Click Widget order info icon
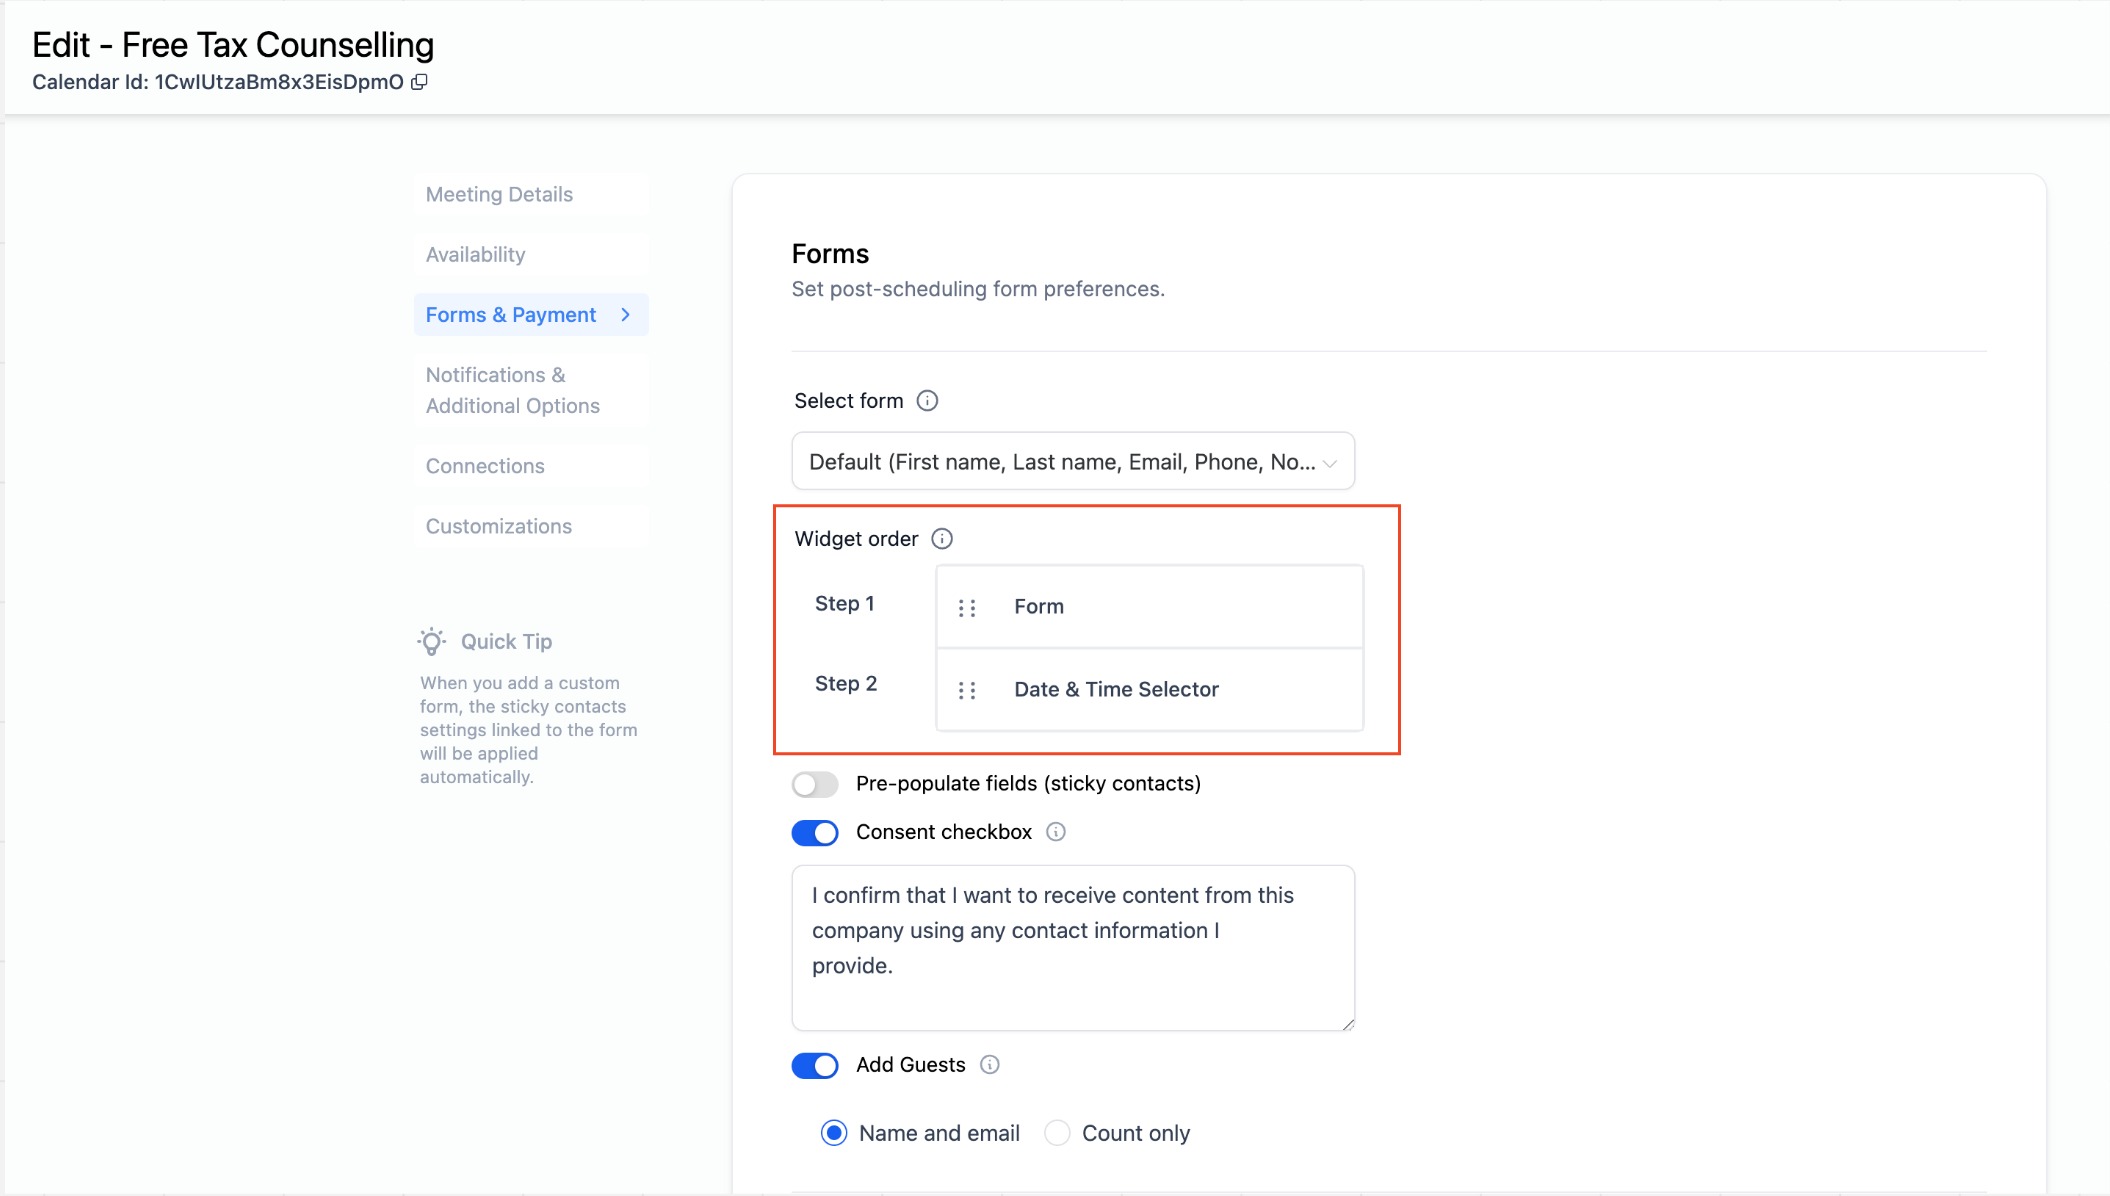The image size is (2110, 1196). point(942,539)
